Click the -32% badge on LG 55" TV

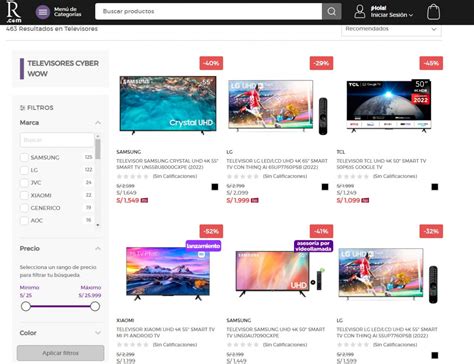tap(431, 231)
